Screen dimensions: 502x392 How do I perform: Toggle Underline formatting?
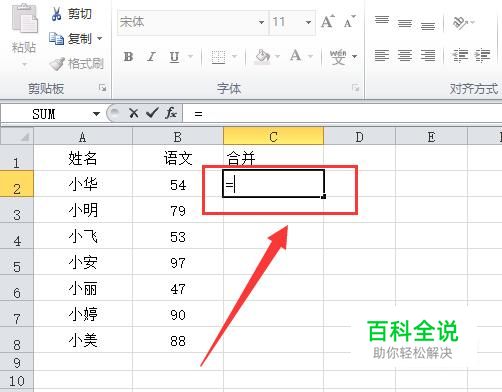click(174, 57)
